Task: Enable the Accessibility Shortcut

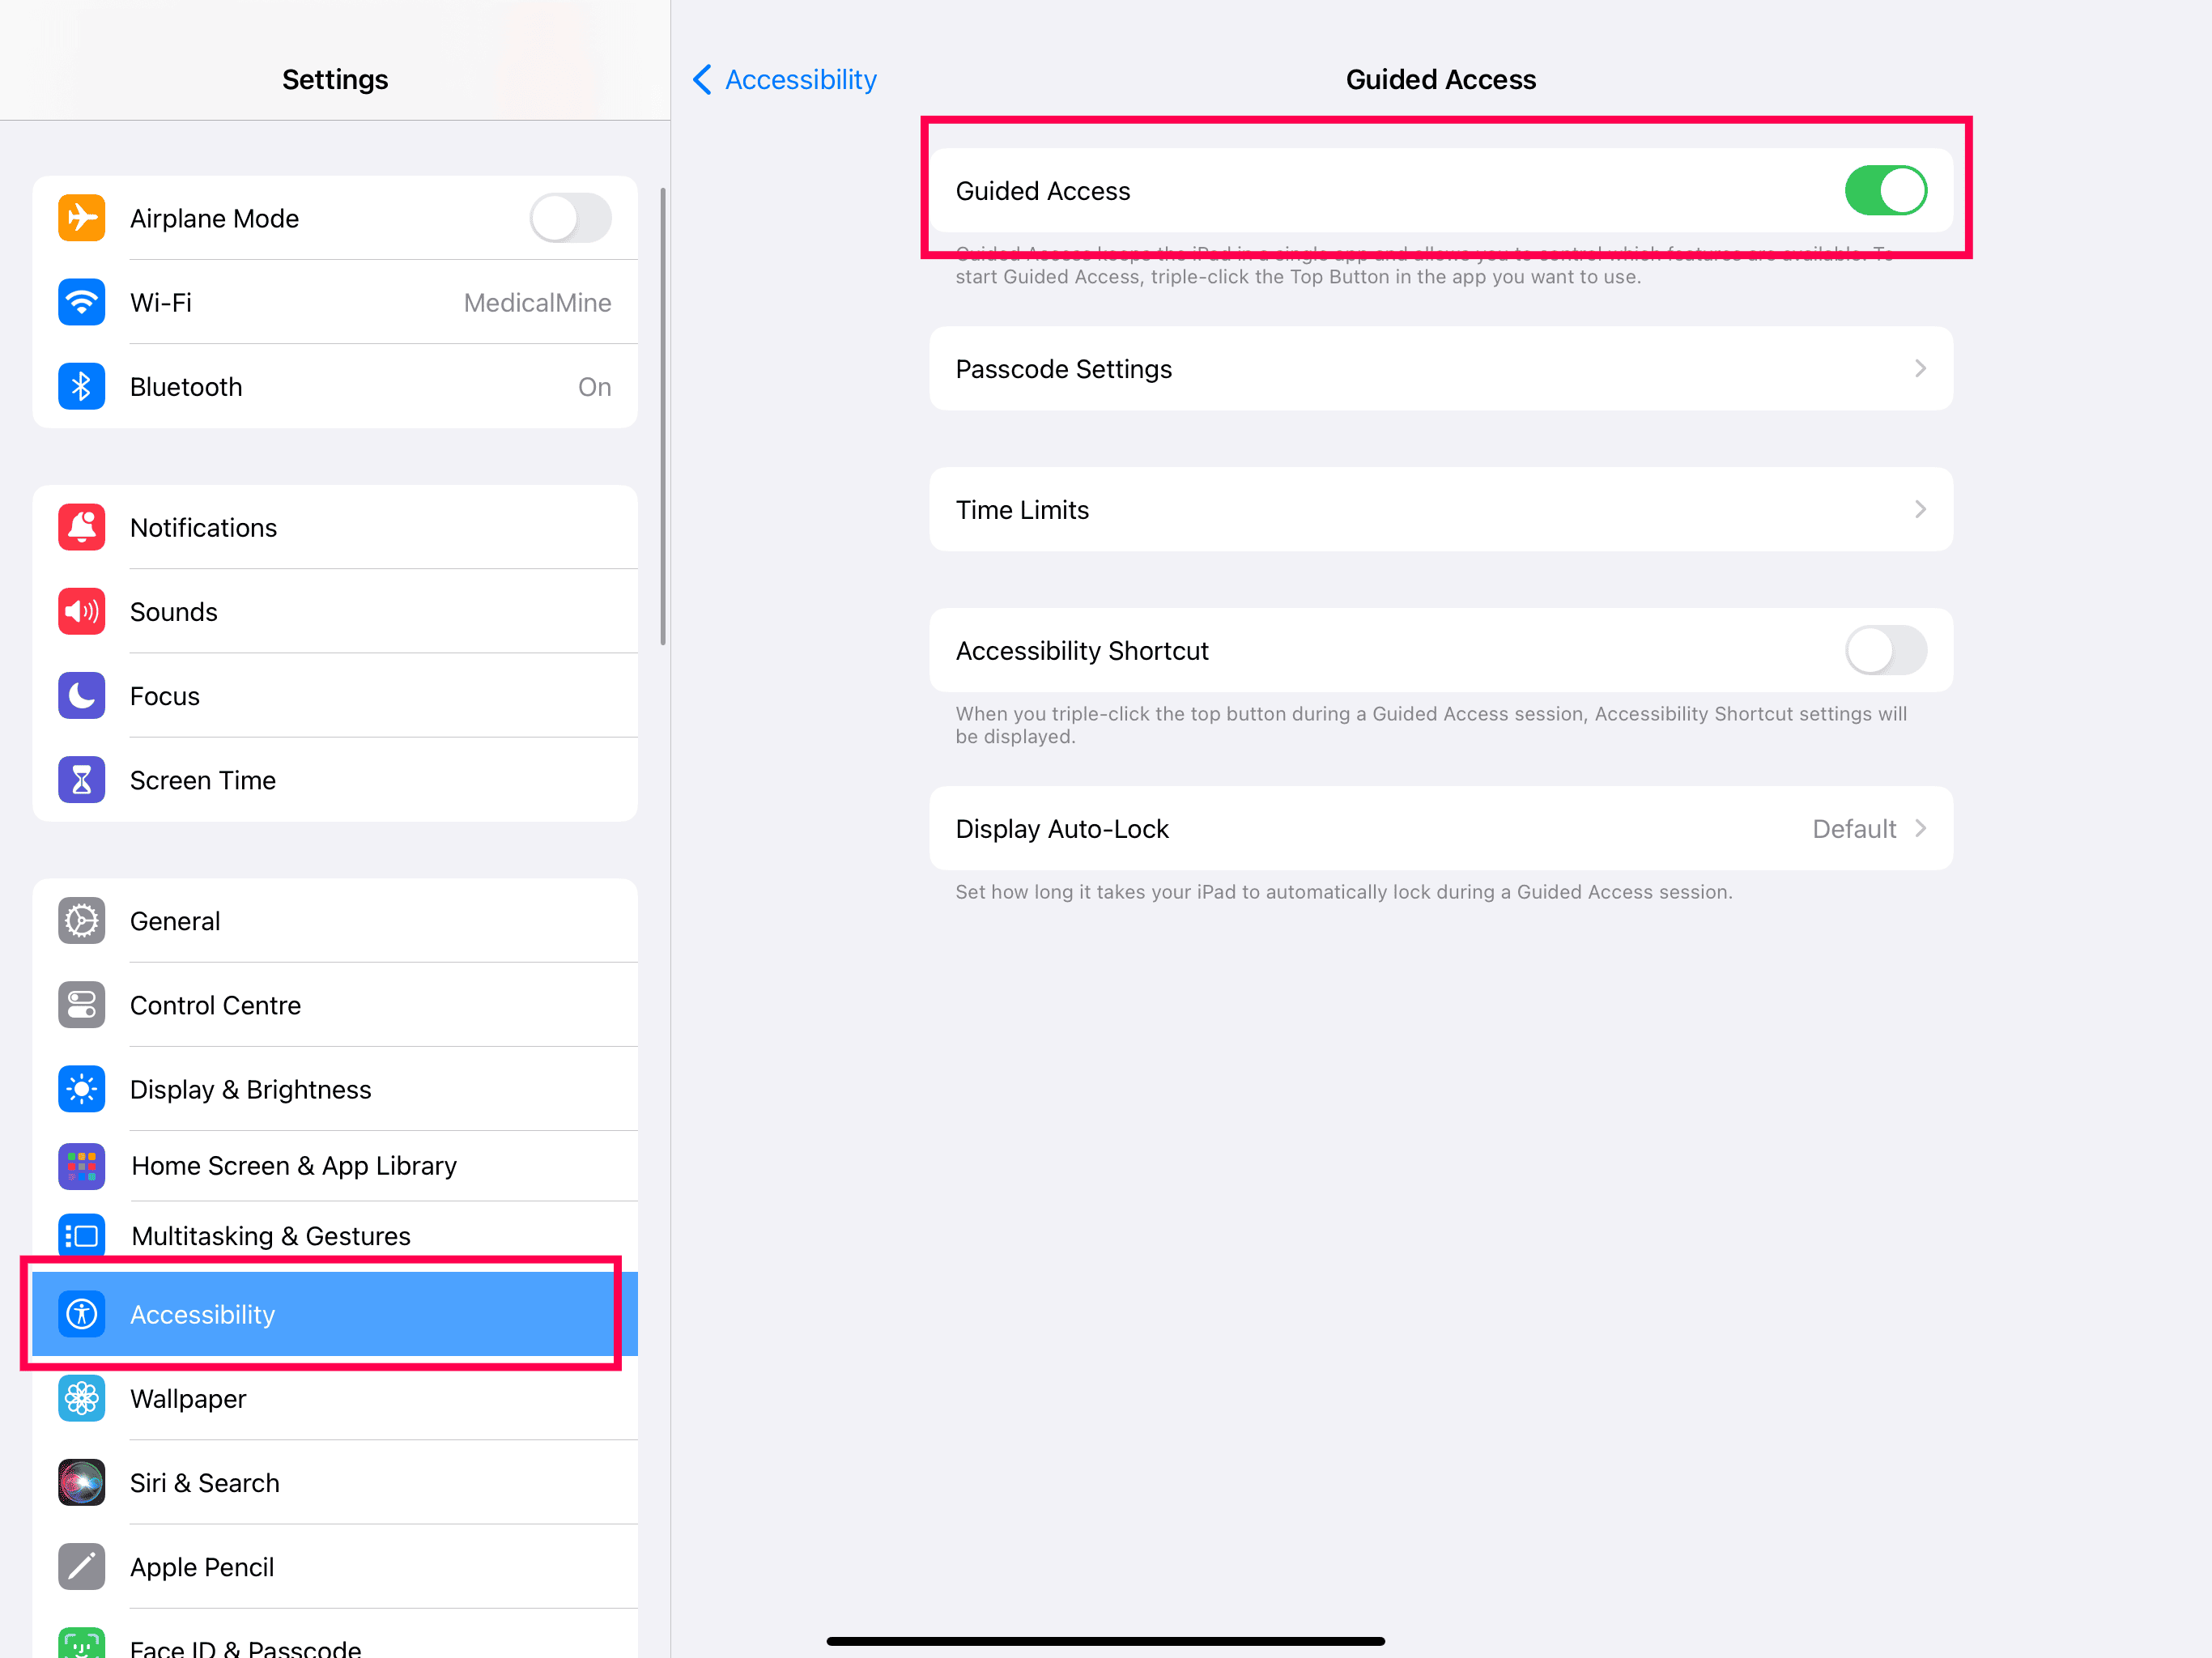Action: point(1886,650)
